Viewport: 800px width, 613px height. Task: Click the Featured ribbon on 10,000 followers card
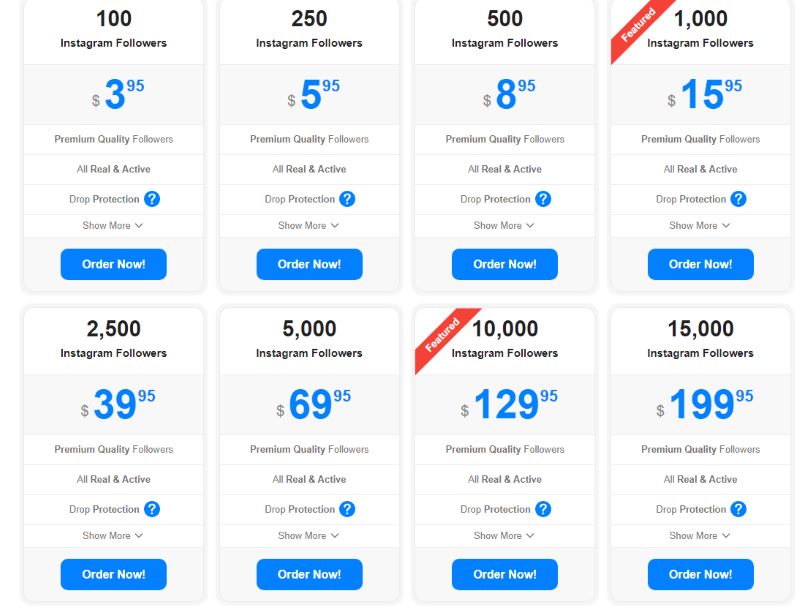tap(442, 336)
